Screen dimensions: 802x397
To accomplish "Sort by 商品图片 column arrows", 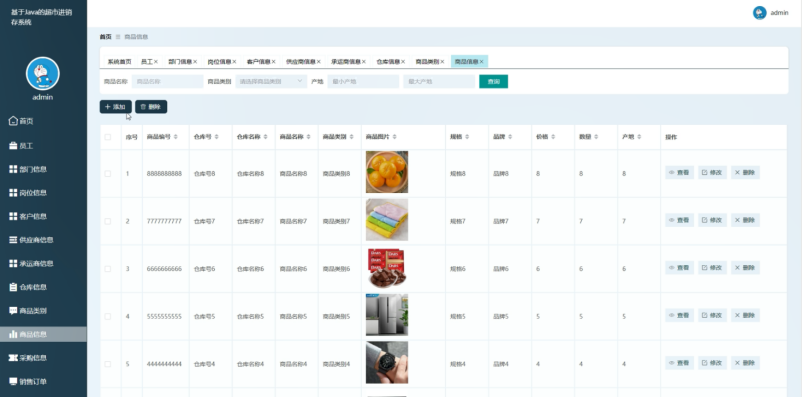I will [x=395, y=137].
